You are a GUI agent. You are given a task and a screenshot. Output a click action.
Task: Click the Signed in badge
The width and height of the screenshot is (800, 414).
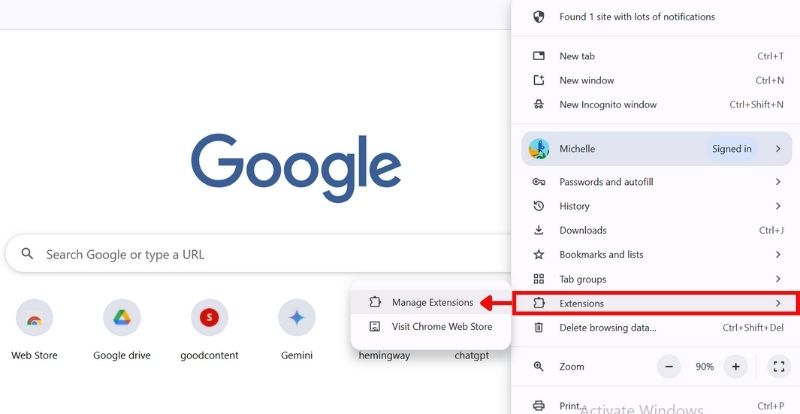[x=732, y=149]
